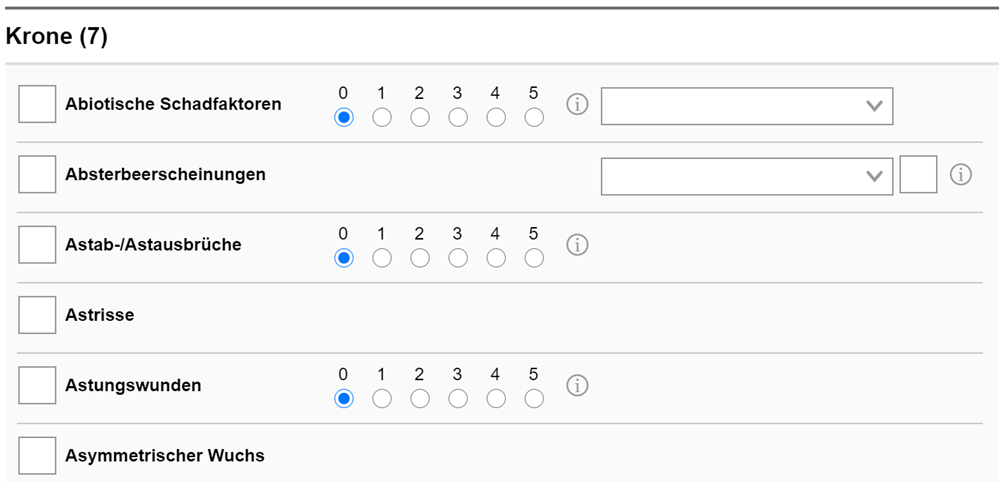This screenshot has width=1000, height=482.
Task: Check the Astrisse checkbox
Action: pyautogui.click(x=37, y=315)
